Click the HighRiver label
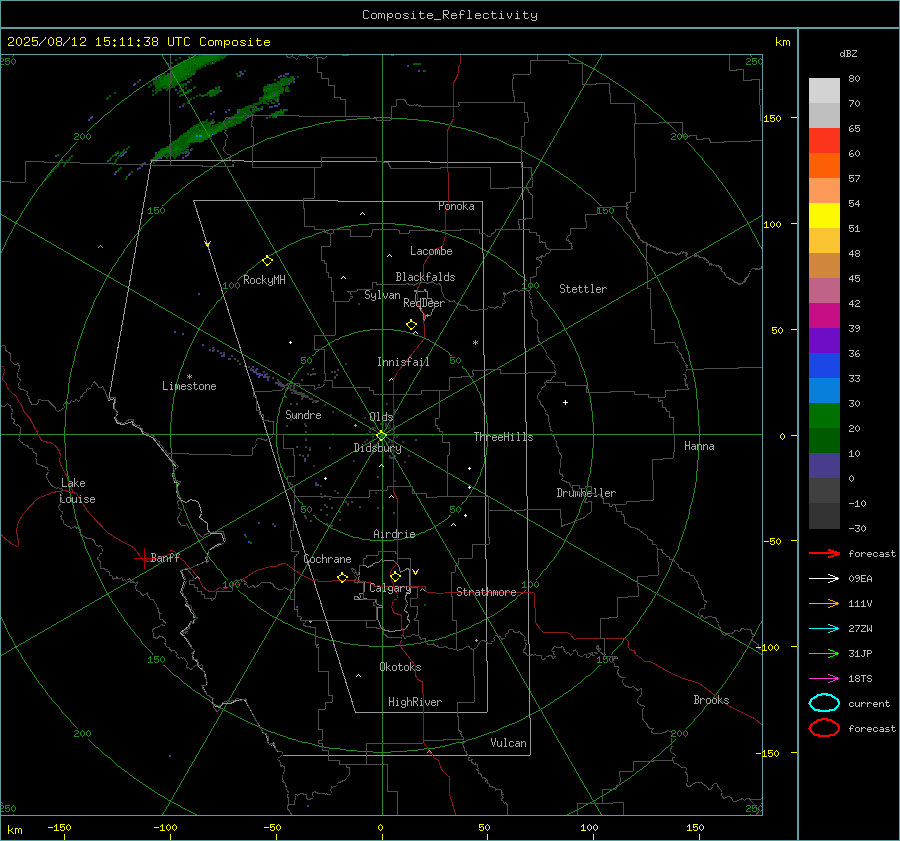 (415, 702)
